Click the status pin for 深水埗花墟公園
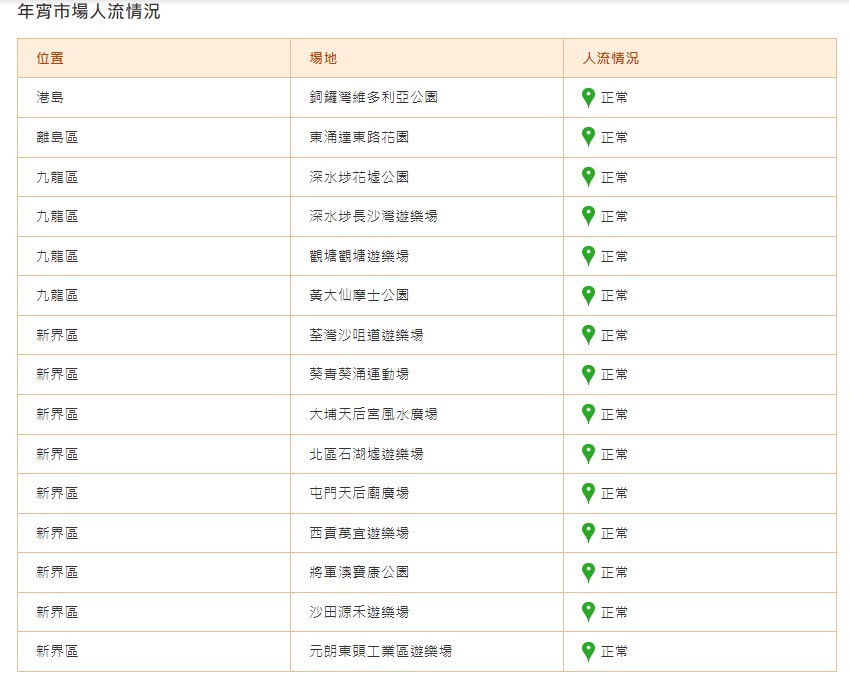The image size is (849, 679). pyautogui.click(x=589, y=177)
